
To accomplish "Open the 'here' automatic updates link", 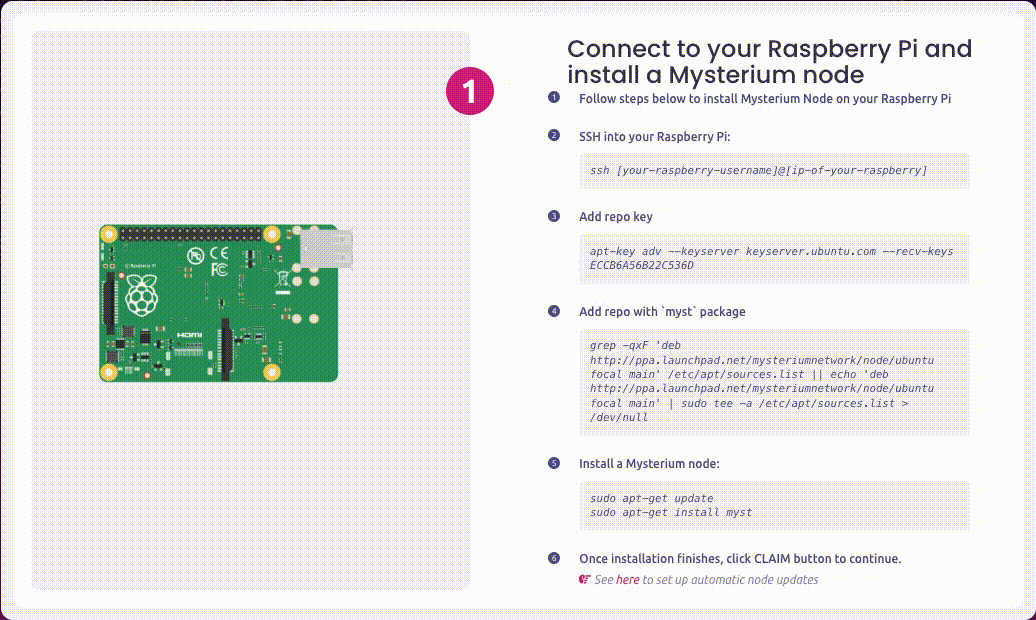I will [627, 580].
